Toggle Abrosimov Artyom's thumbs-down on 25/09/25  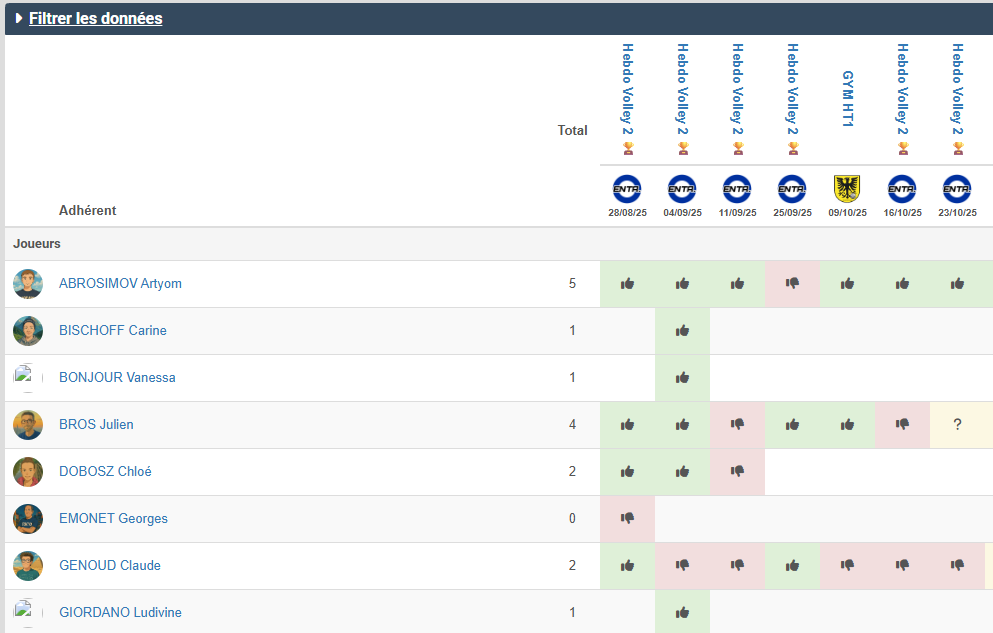coord(792,283)
